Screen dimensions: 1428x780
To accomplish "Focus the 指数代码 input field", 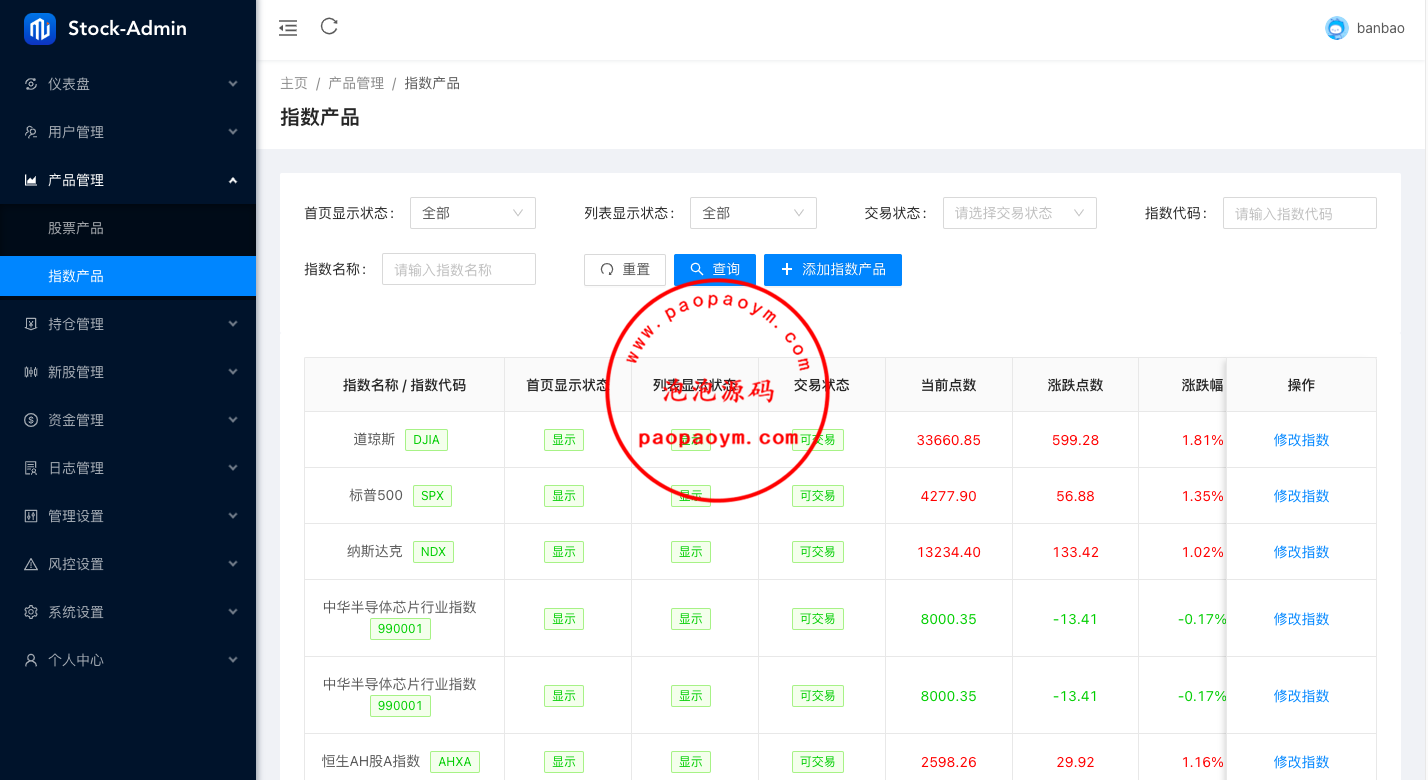I will [1298, 213].
